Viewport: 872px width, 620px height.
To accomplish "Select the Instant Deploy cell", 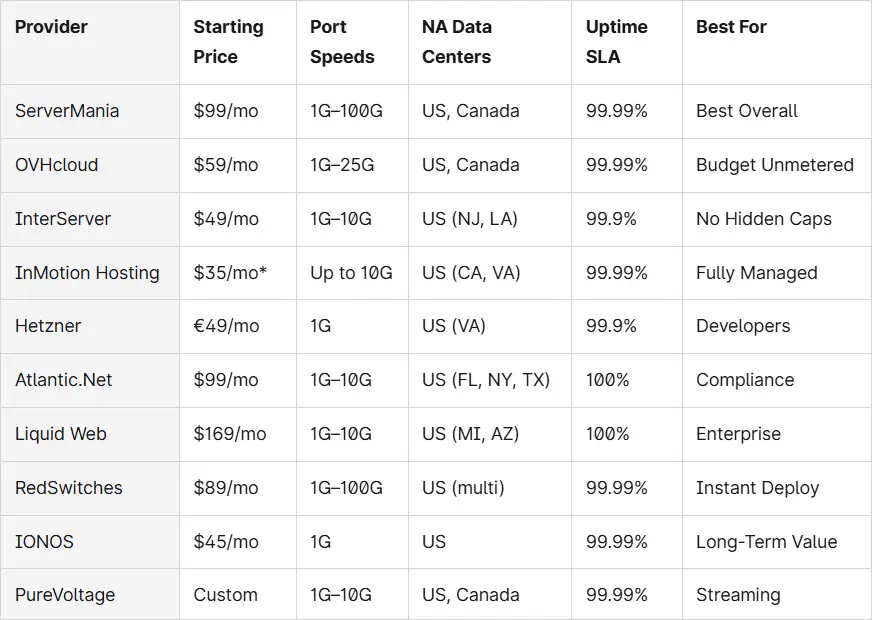I will [x=757, y=488].
